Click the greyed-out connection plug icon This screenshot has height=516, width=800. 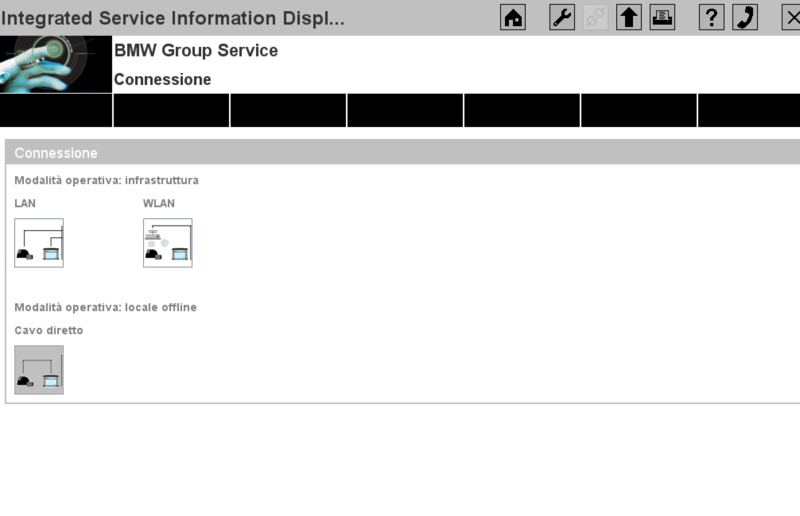[x=595, y=18]
